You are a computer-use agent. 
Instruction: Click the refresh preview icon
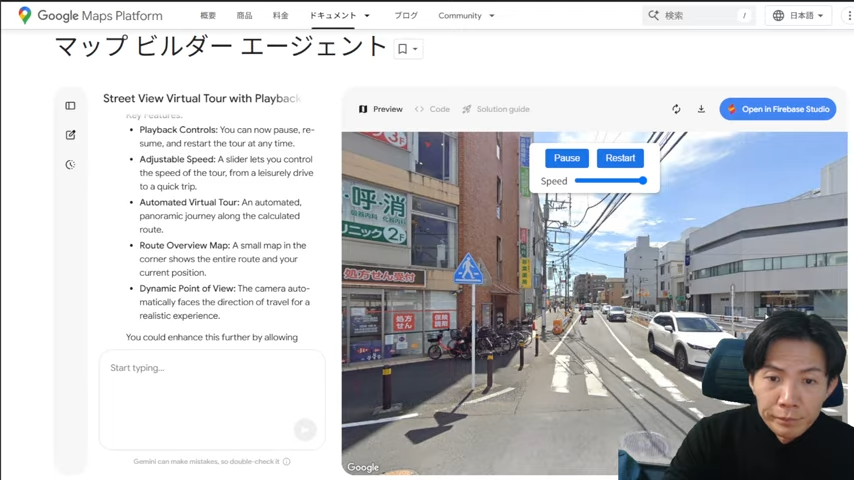pos(676,109)
